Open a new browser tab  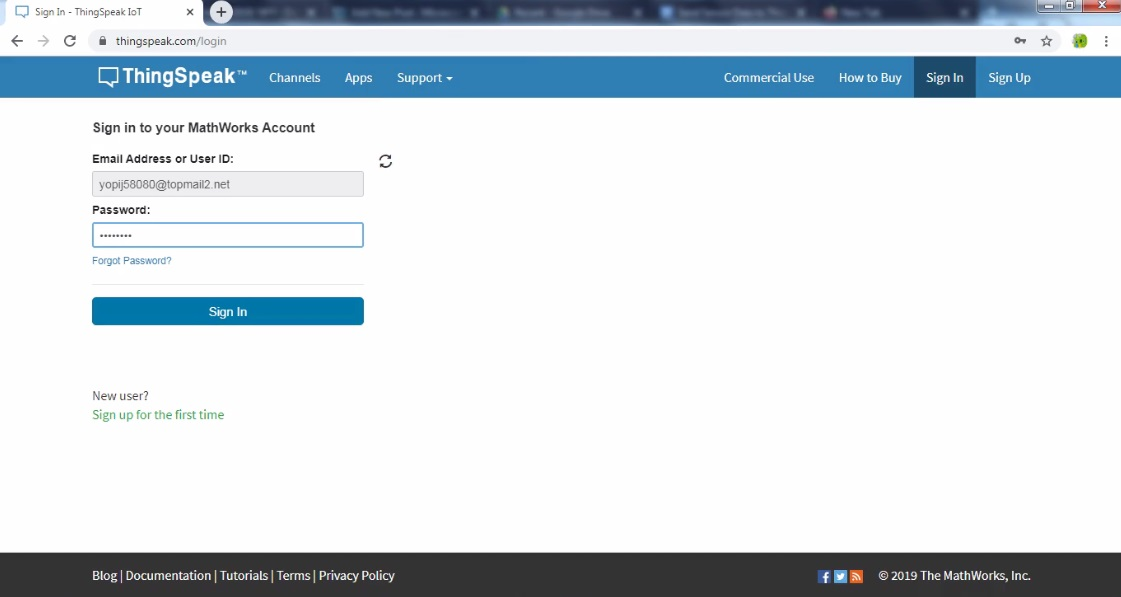(x=221, y=12)
